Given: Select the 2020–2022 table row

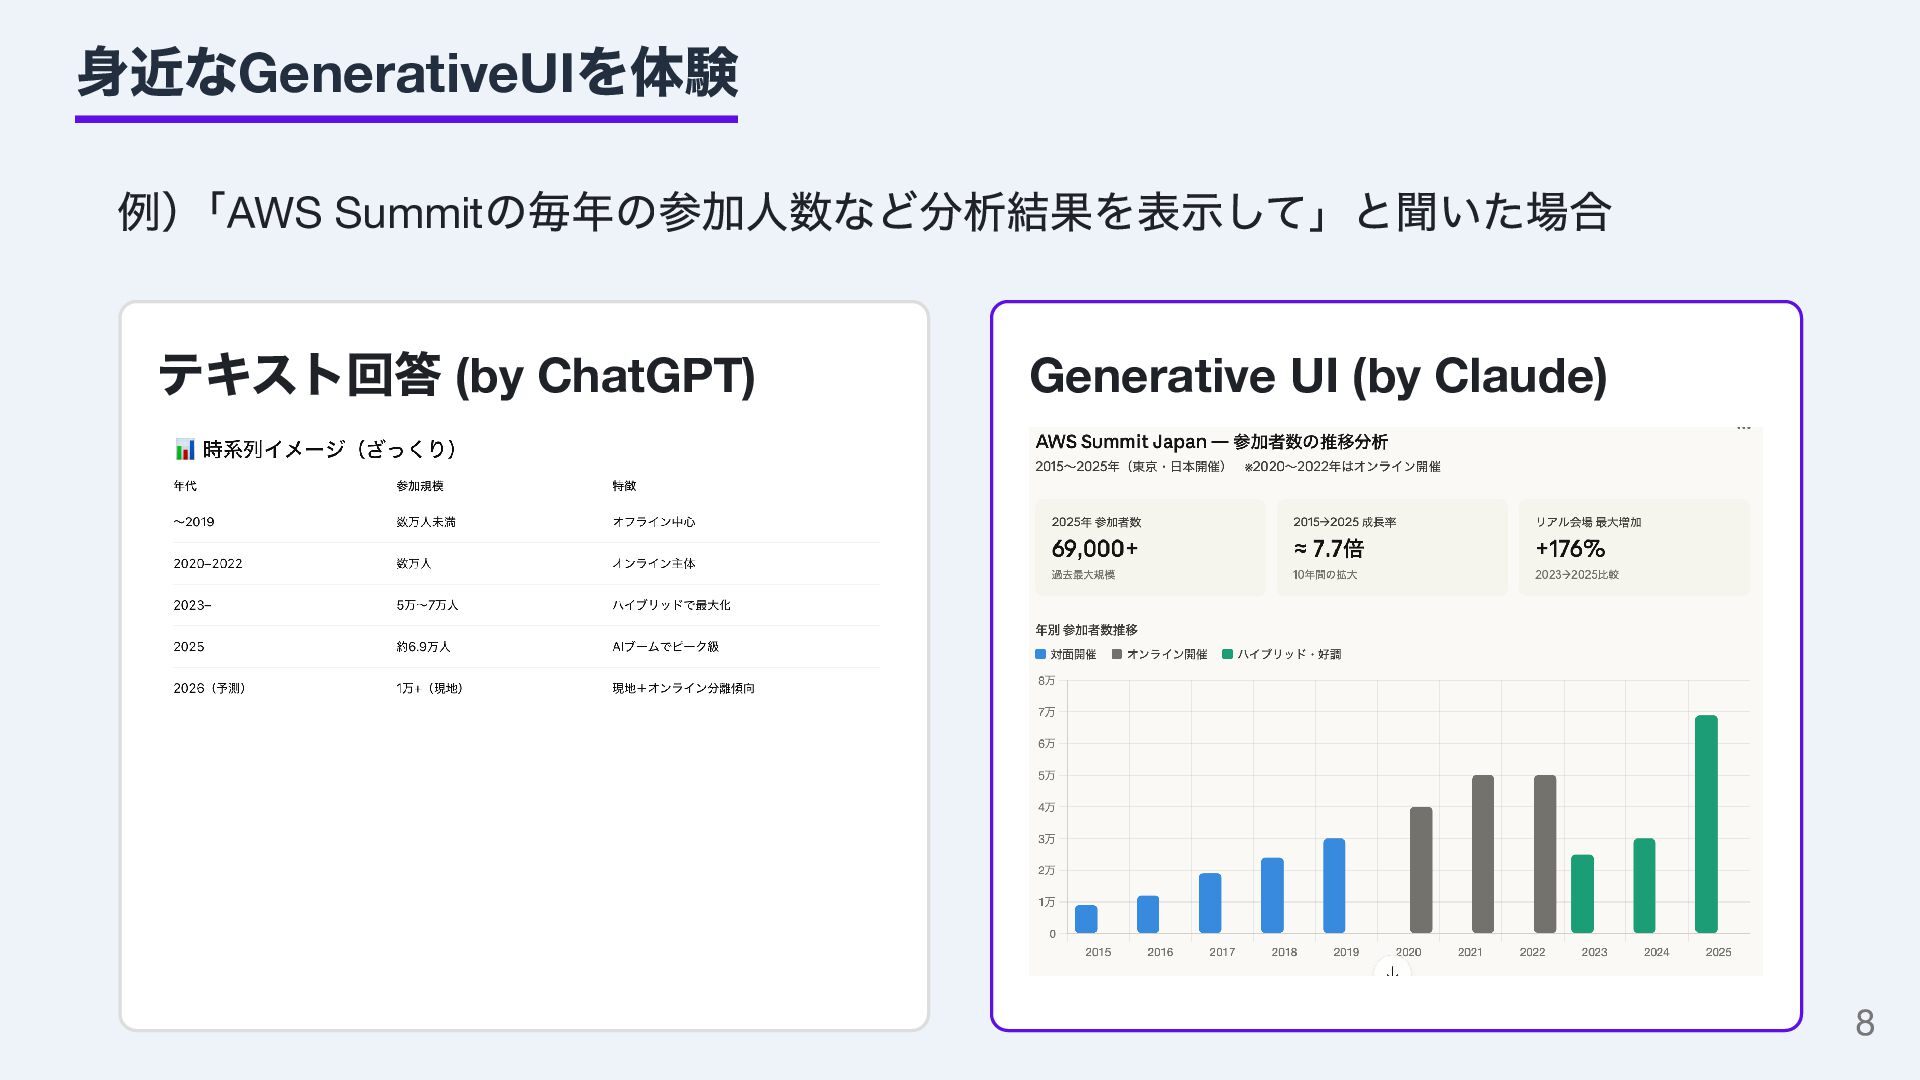Looking at the screenshot, I should tap(525, 564).
